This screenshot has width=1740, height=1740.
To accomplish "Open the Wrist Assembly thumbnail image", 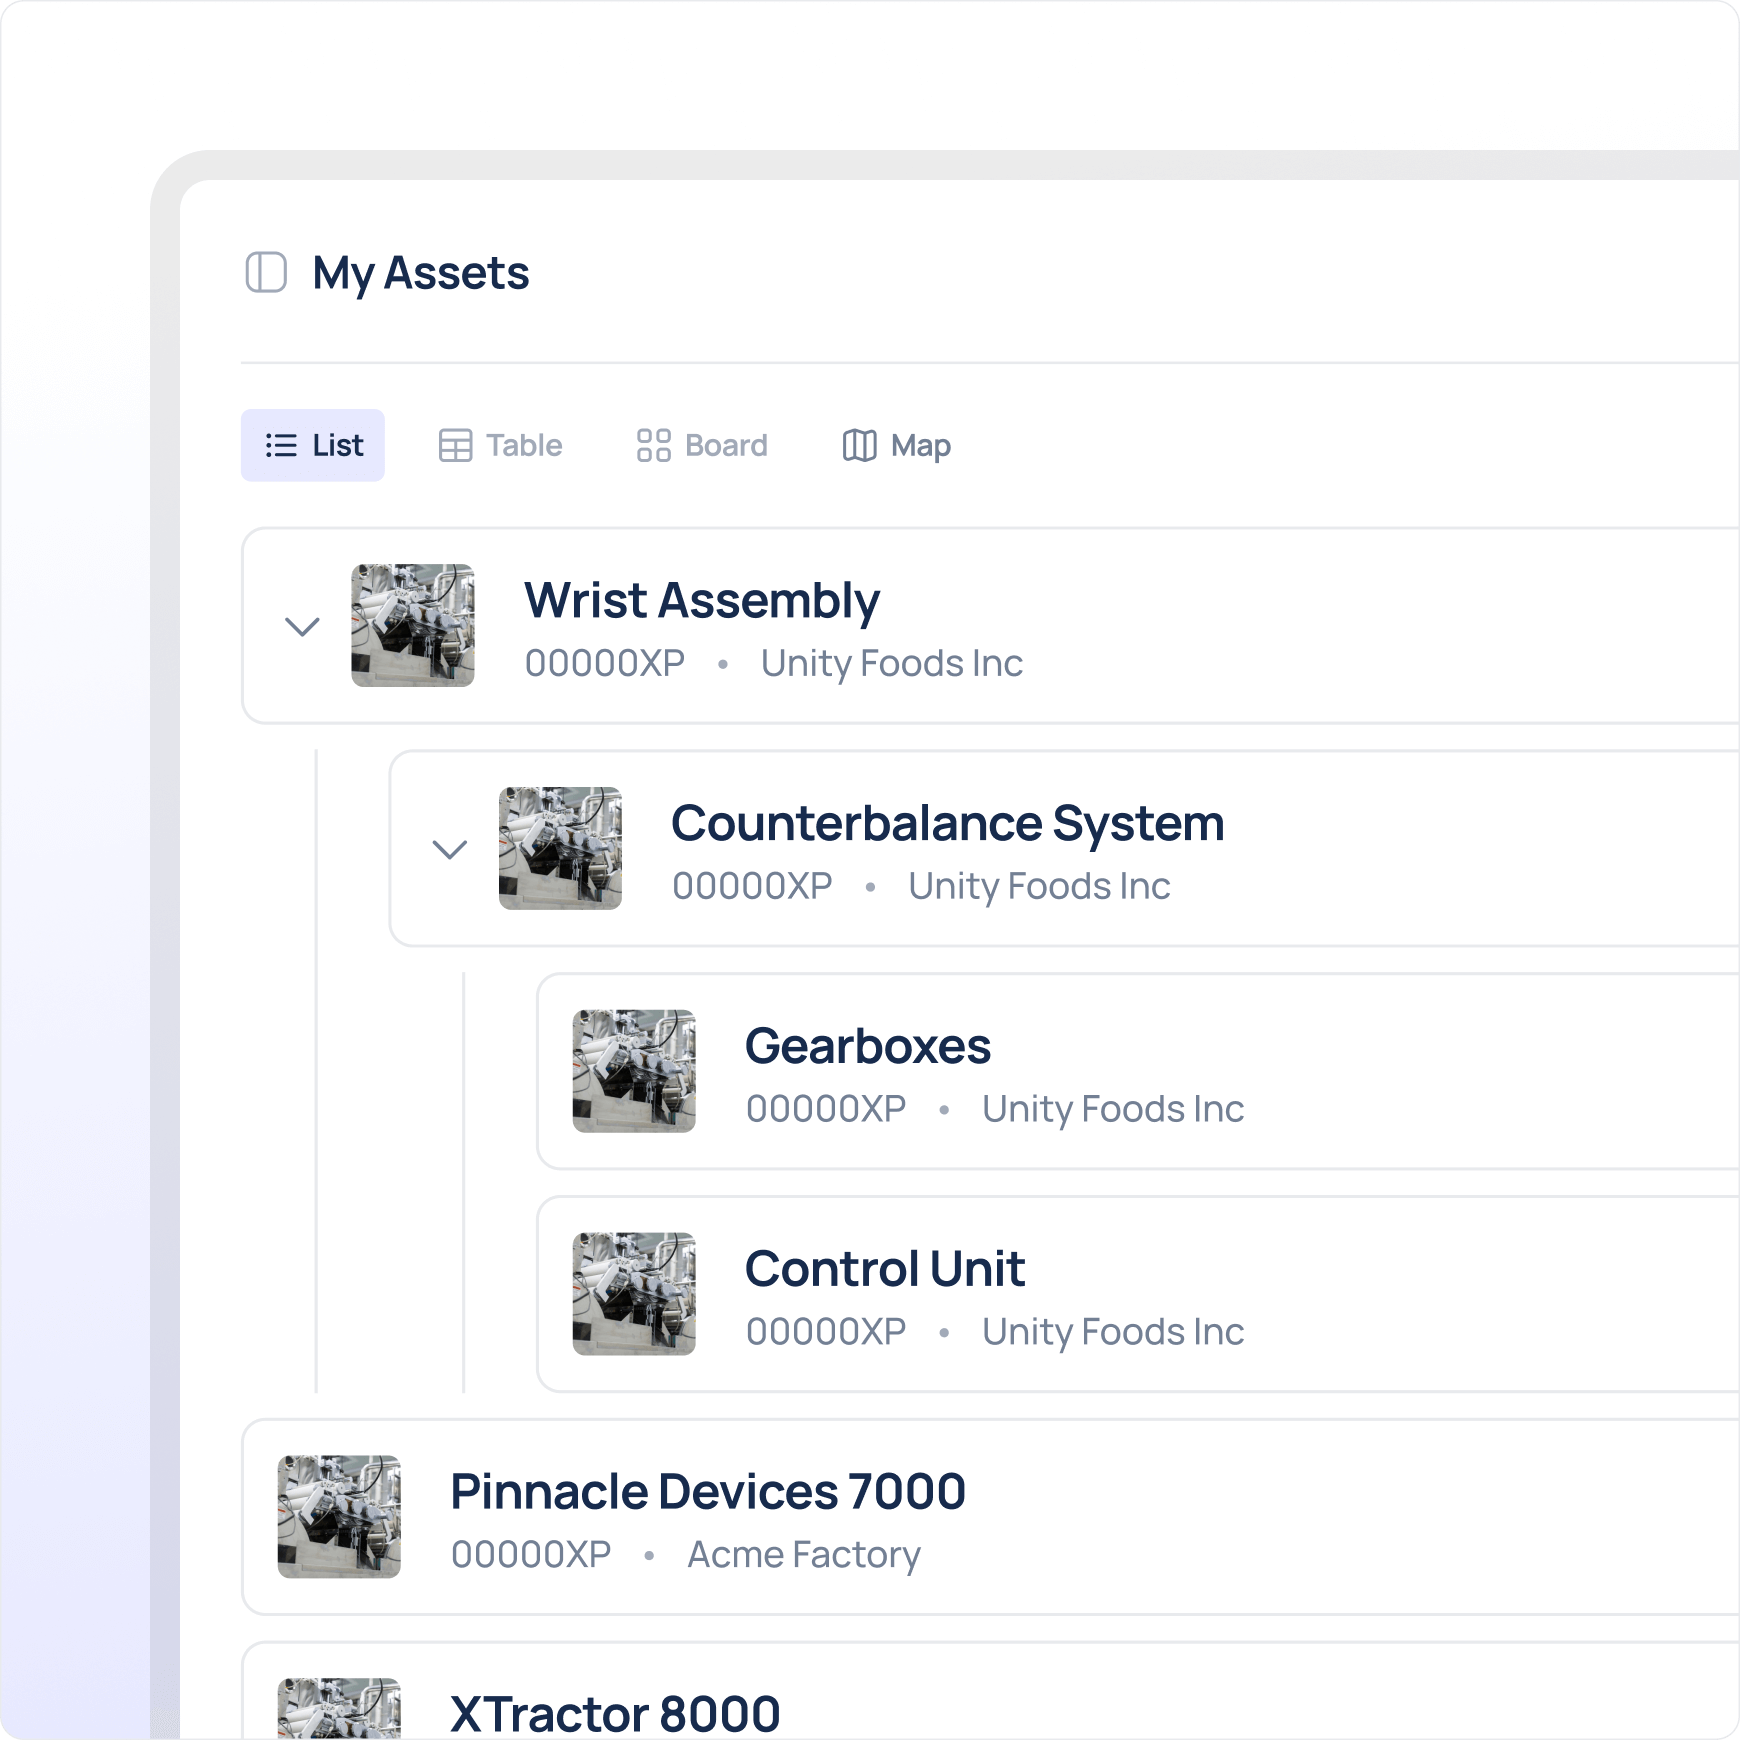I will pos(413,625).
